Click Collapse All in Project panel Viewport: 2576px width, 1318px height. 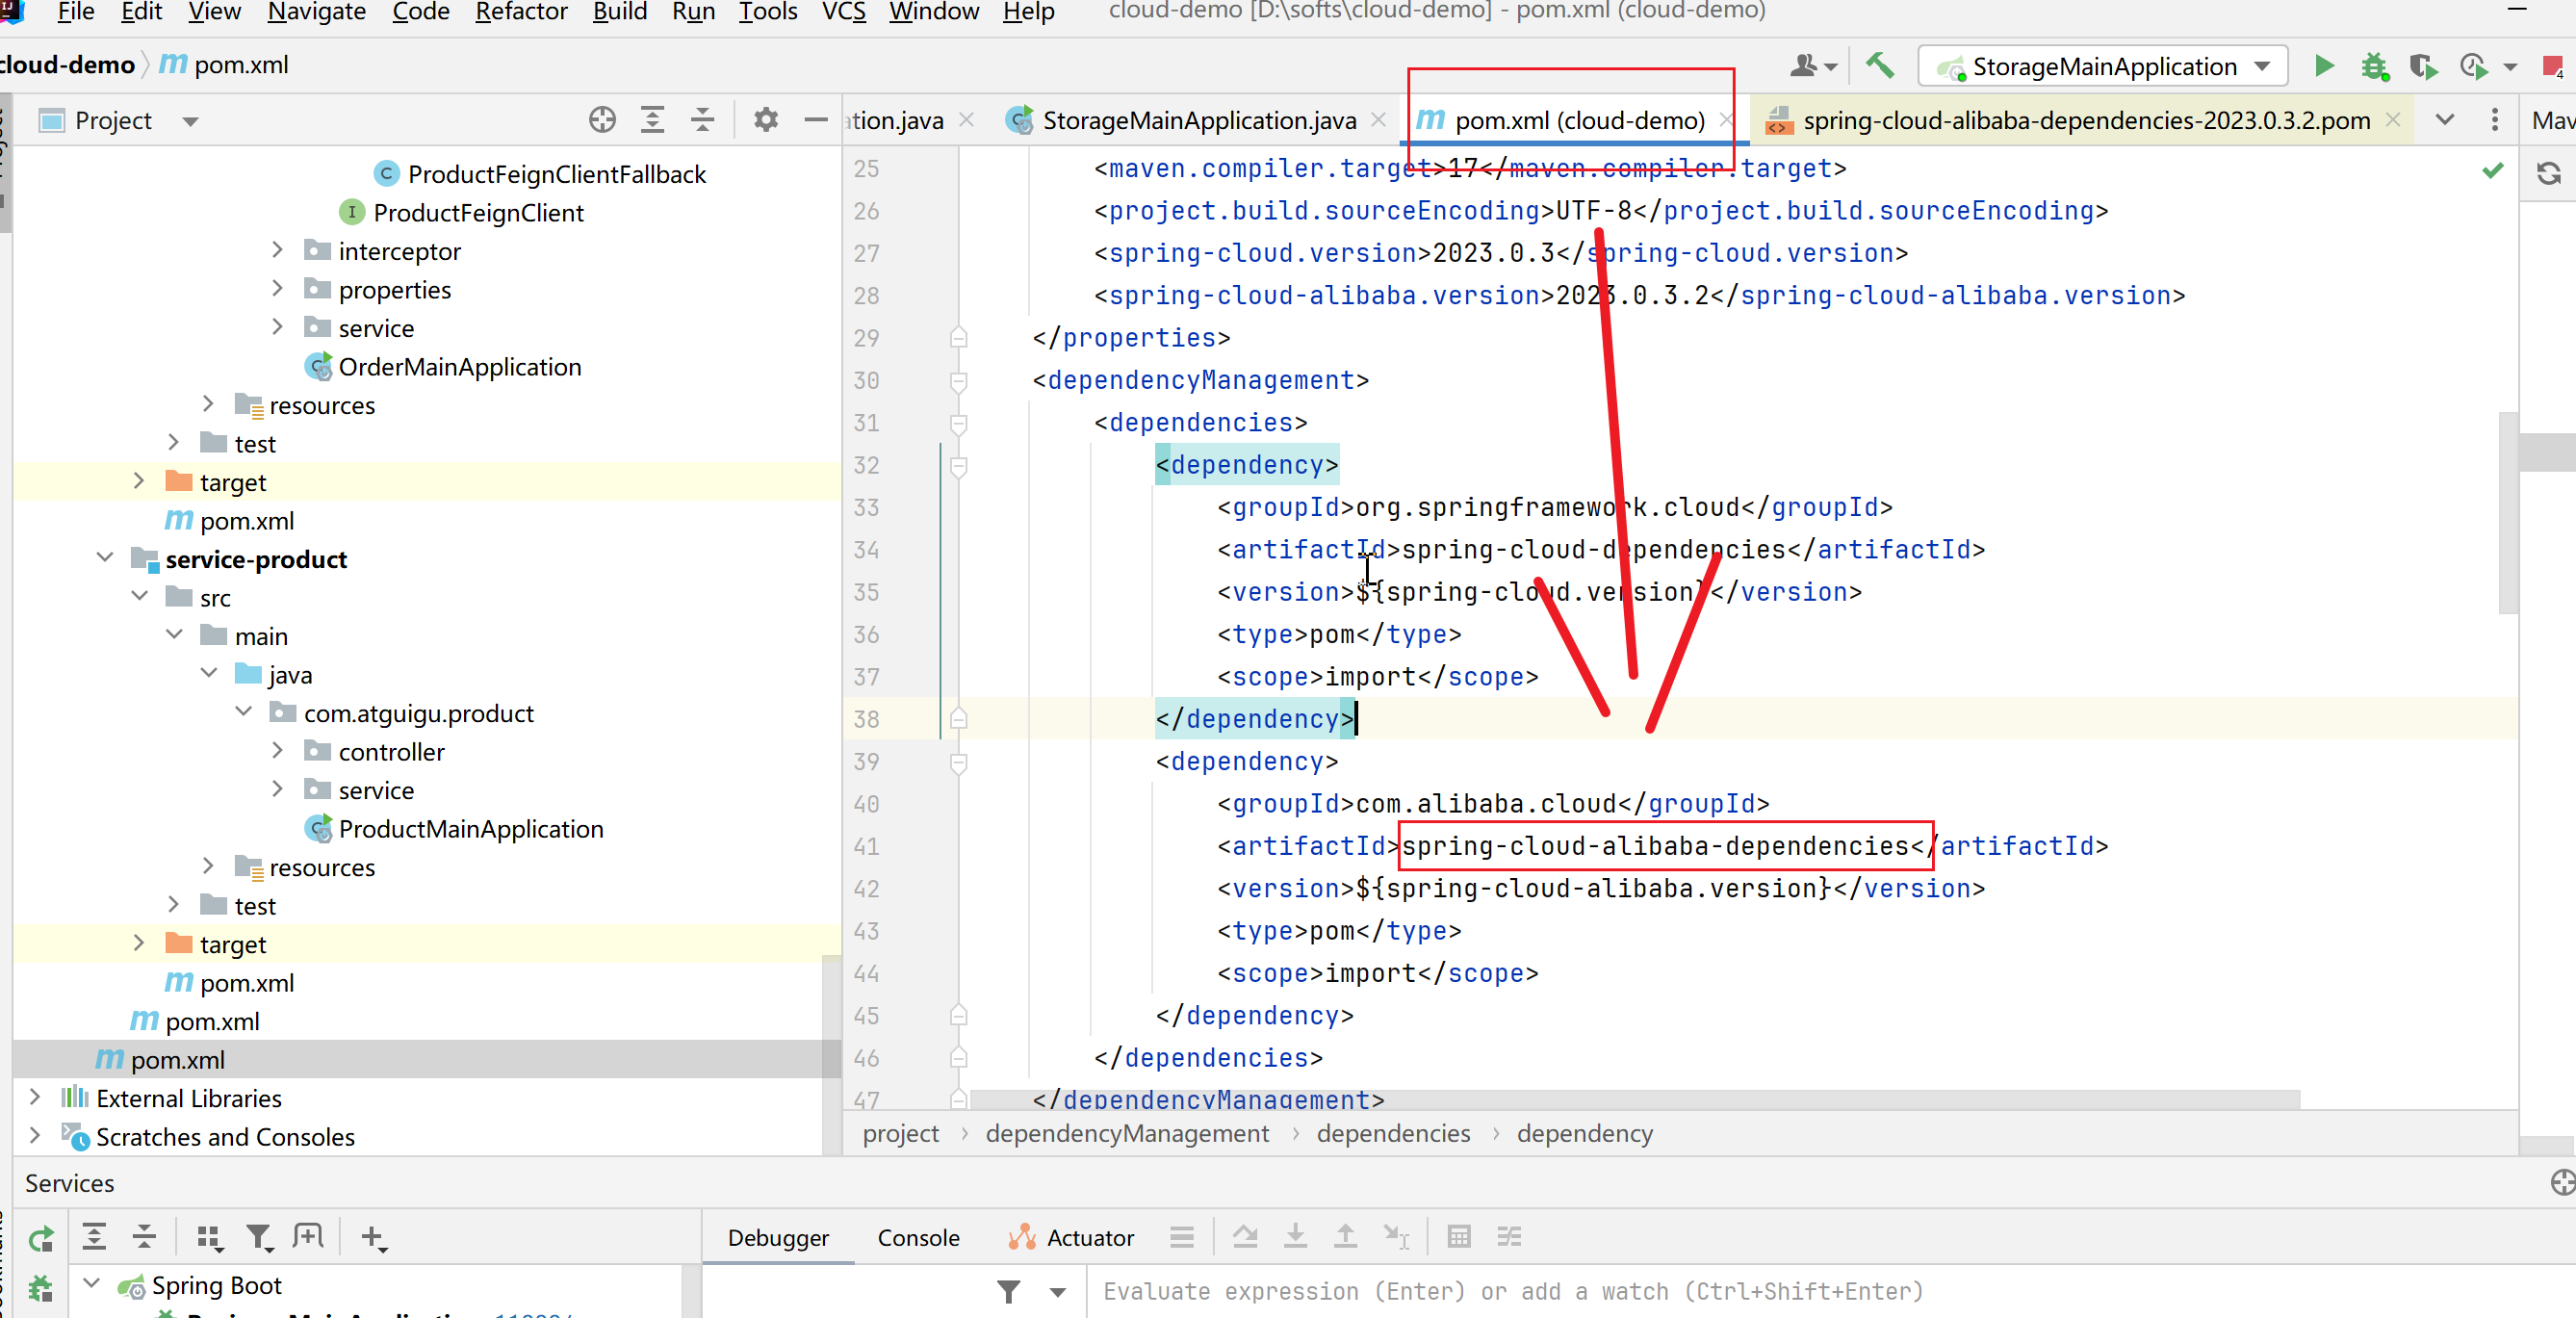(703, 120)
